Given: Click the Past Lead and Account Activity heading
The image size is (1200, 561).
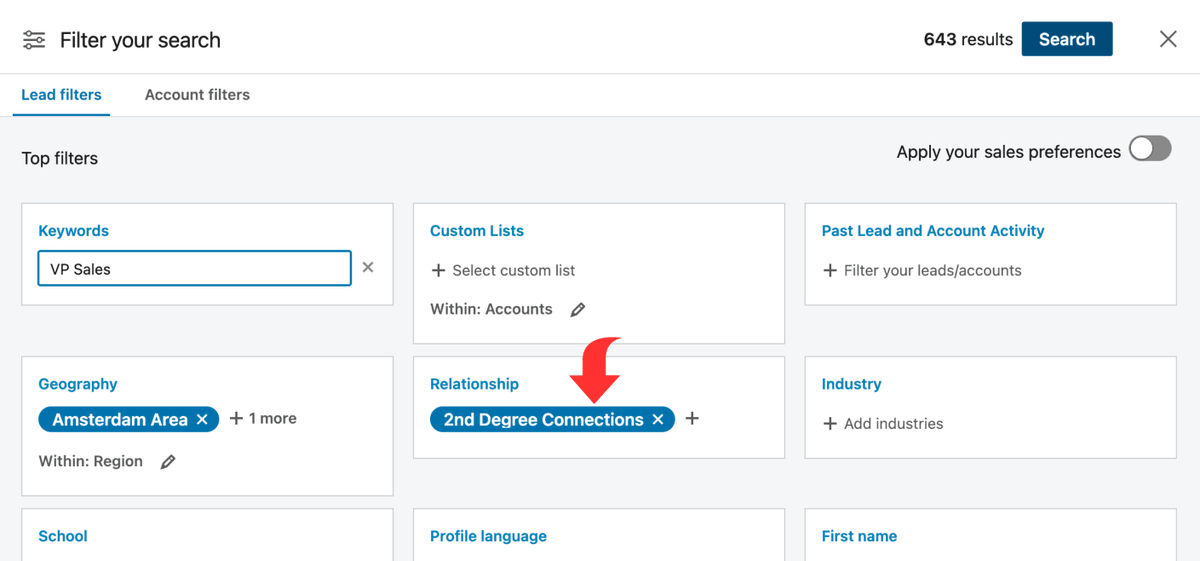Looking at the screenshot, I should 933,231.
